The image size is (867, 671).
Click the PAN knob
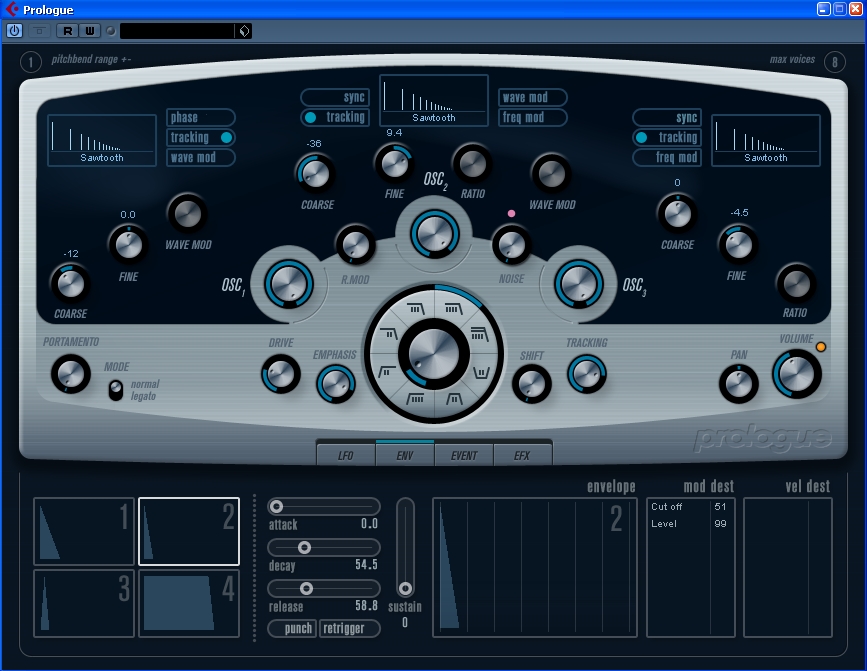click(x=739, y=384)
